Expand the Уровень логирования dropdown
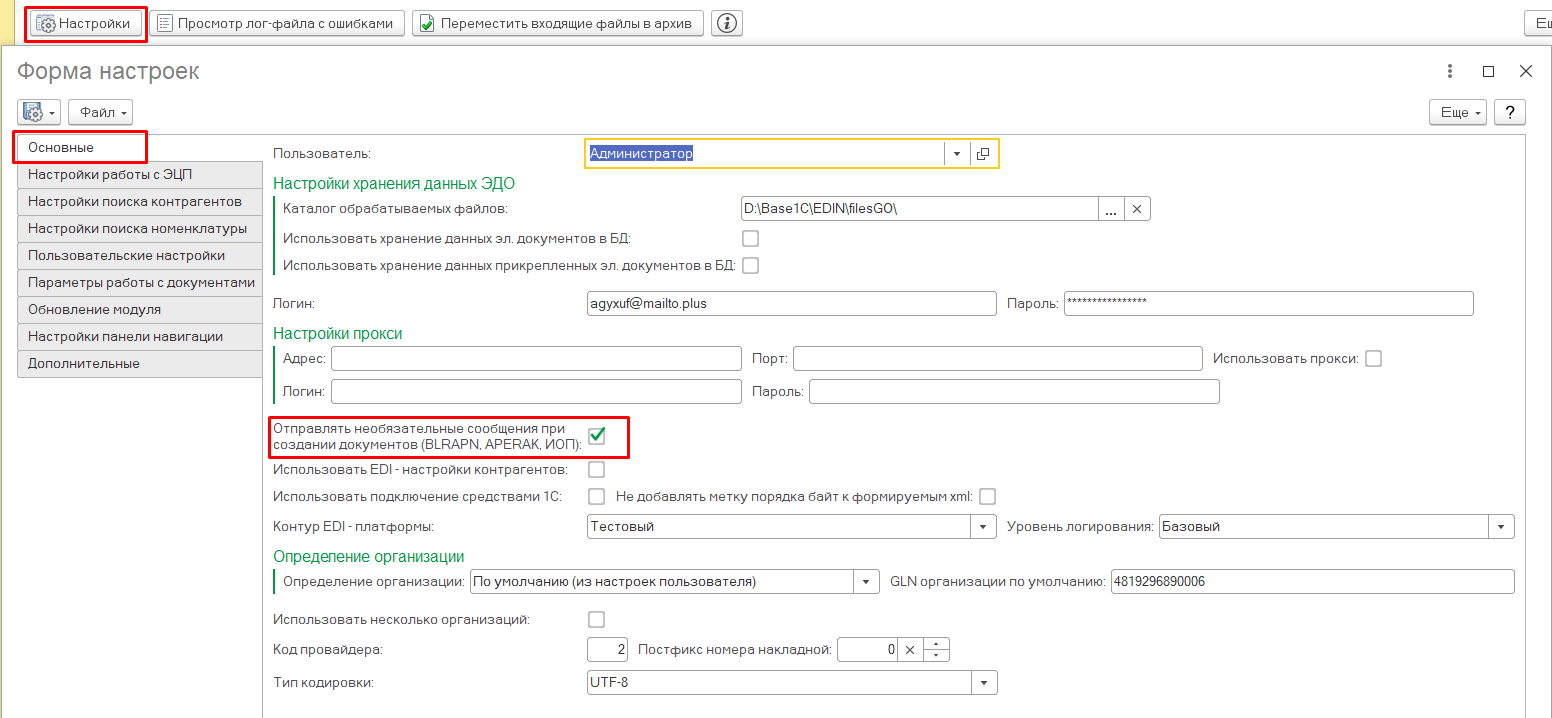Screen dimensions: 1552x718 point(1501,527)
